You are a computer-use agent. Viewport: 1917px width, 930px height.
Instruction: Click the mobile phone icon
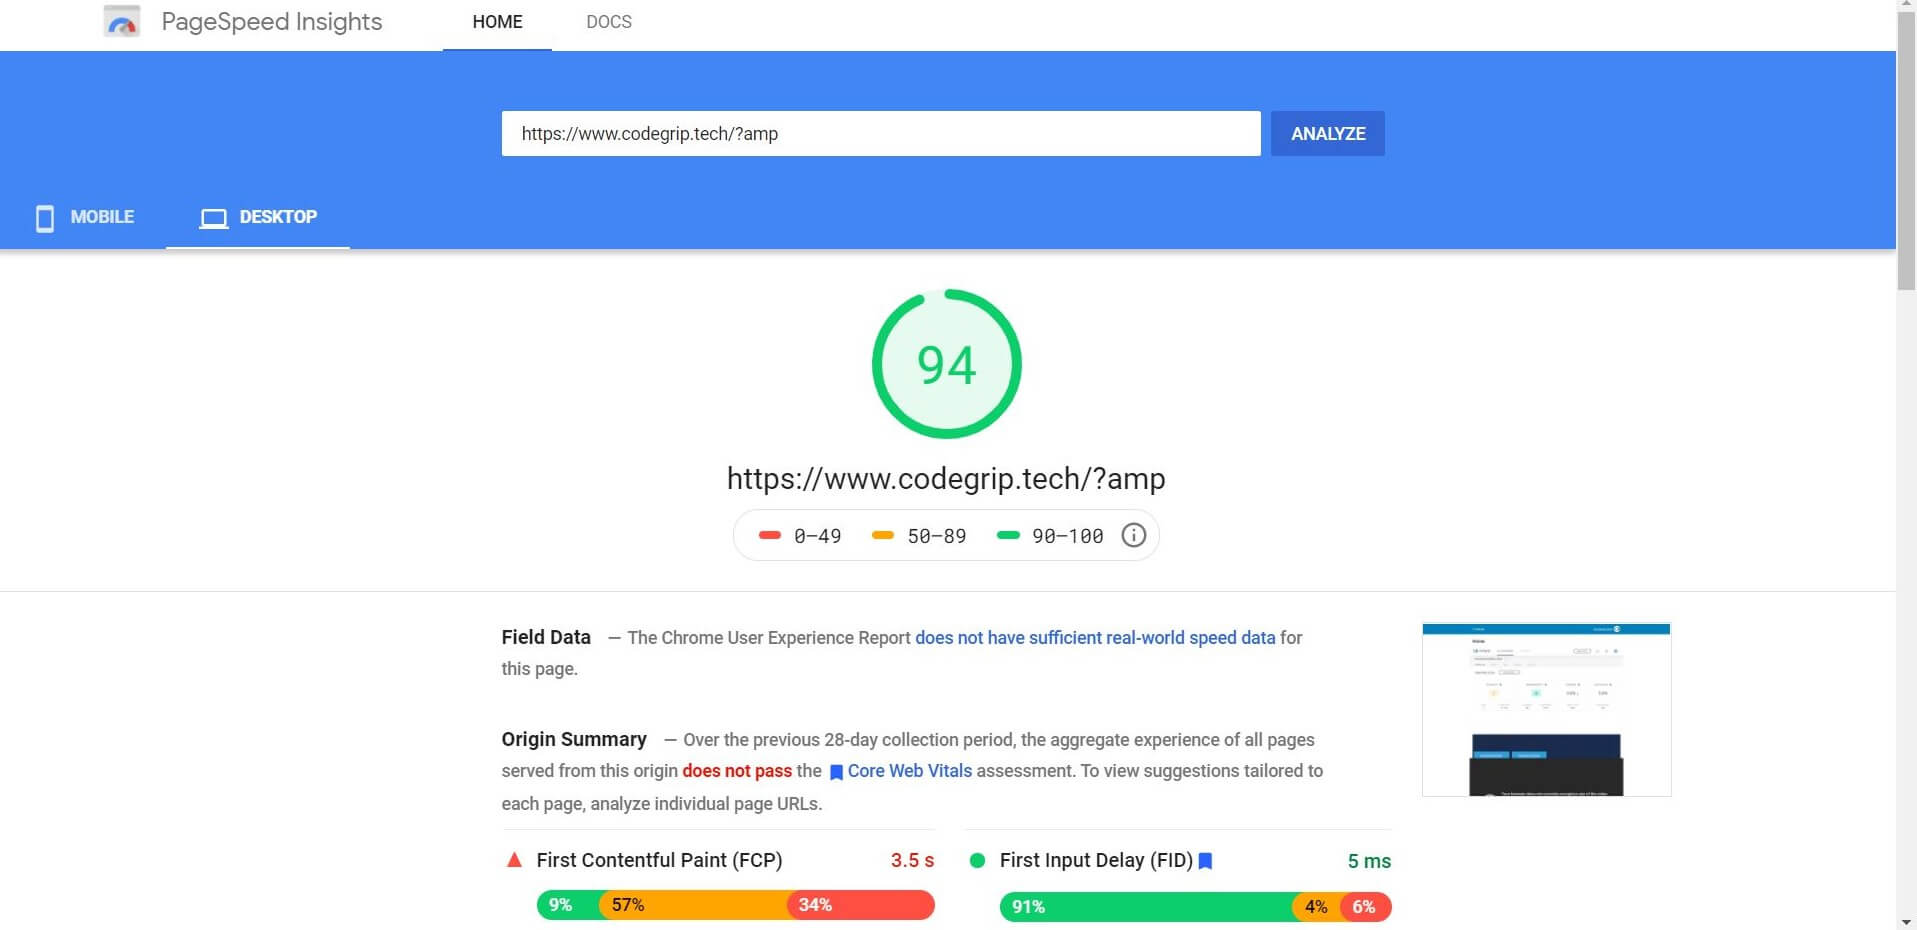coord(45,218)
